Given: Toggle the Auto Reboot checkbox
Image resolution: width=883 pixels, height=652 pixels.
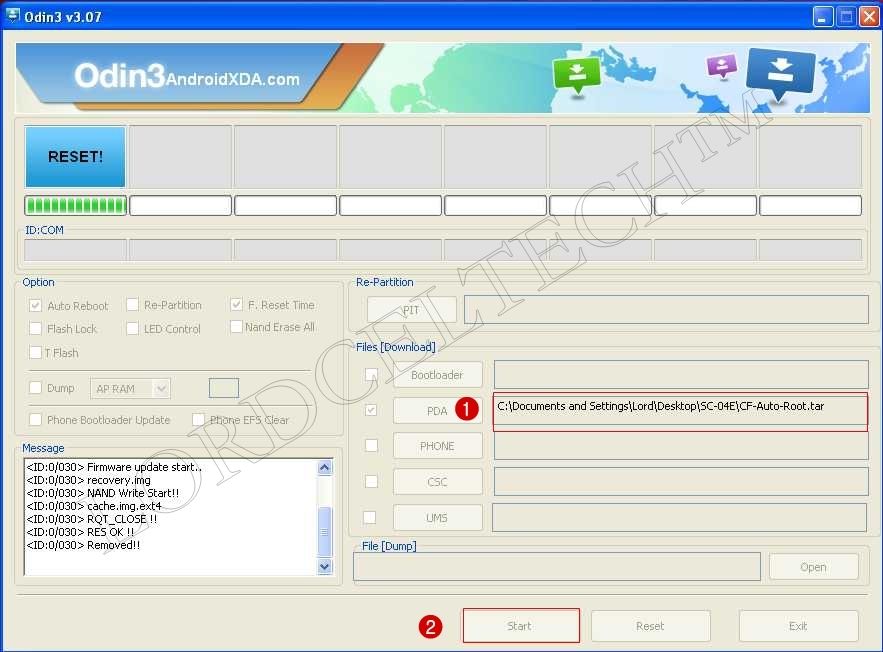Looking at the screenshot, I should click(35, 306).
